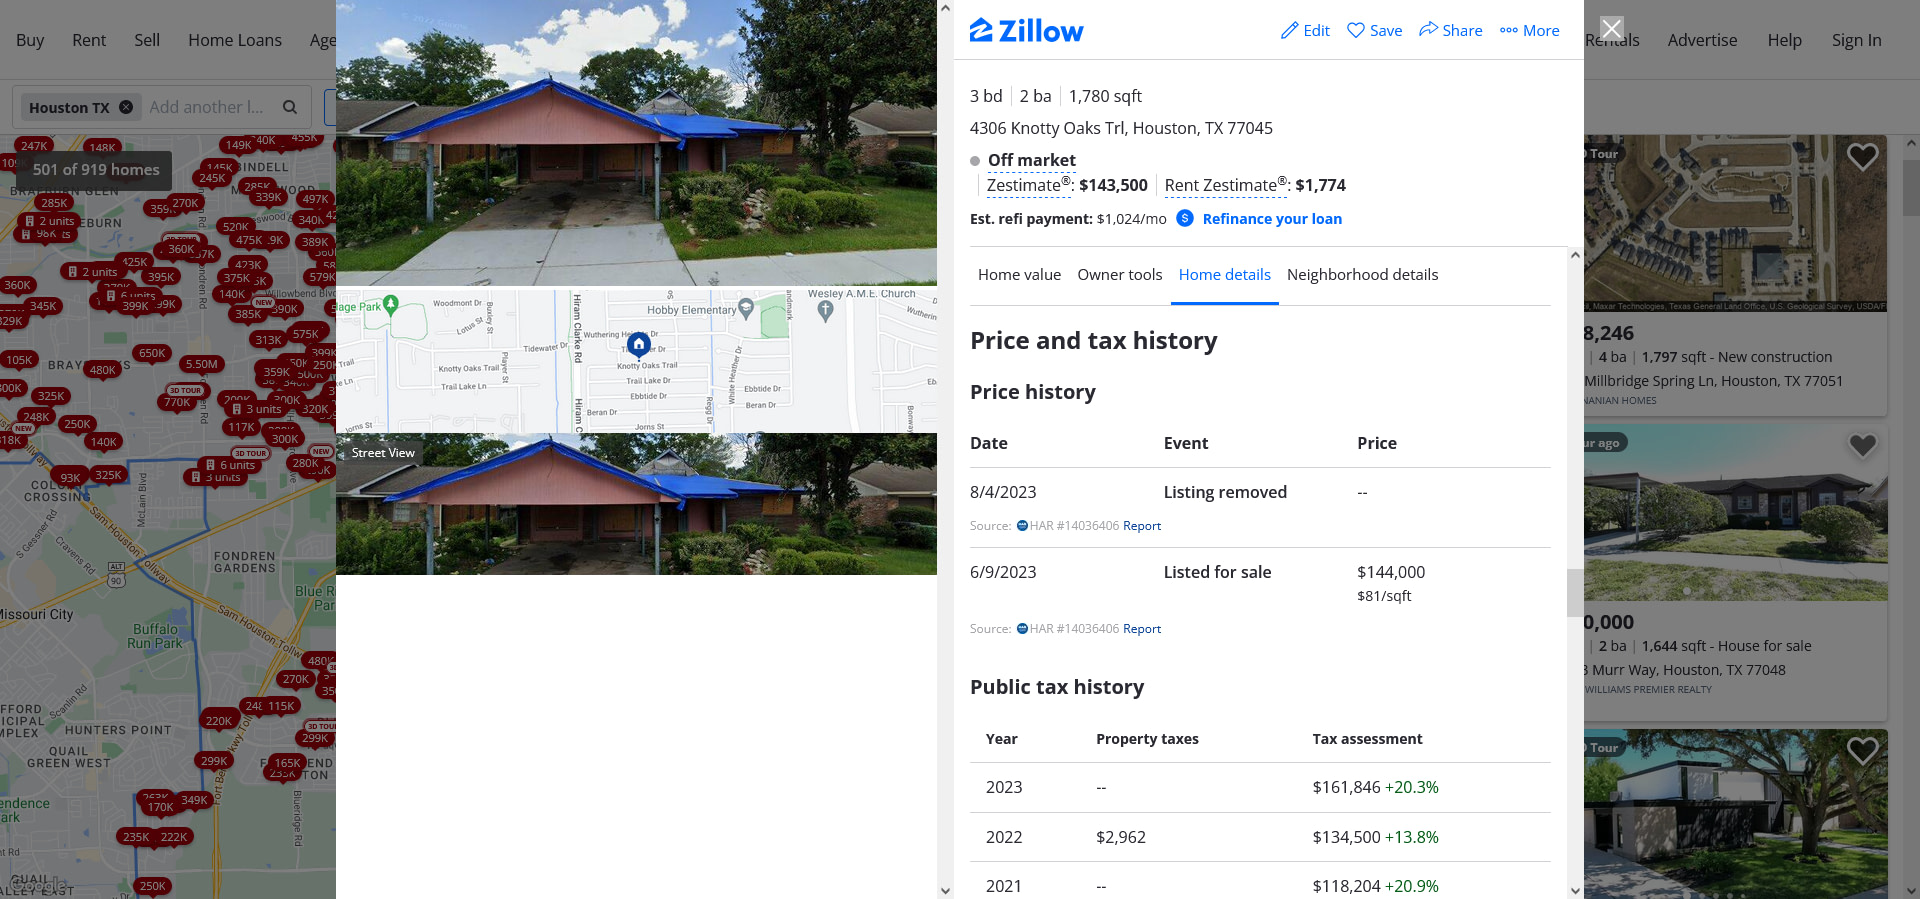Select the $144,000 price cell
1920x899 pixels.
click(x=1391, y=572)
